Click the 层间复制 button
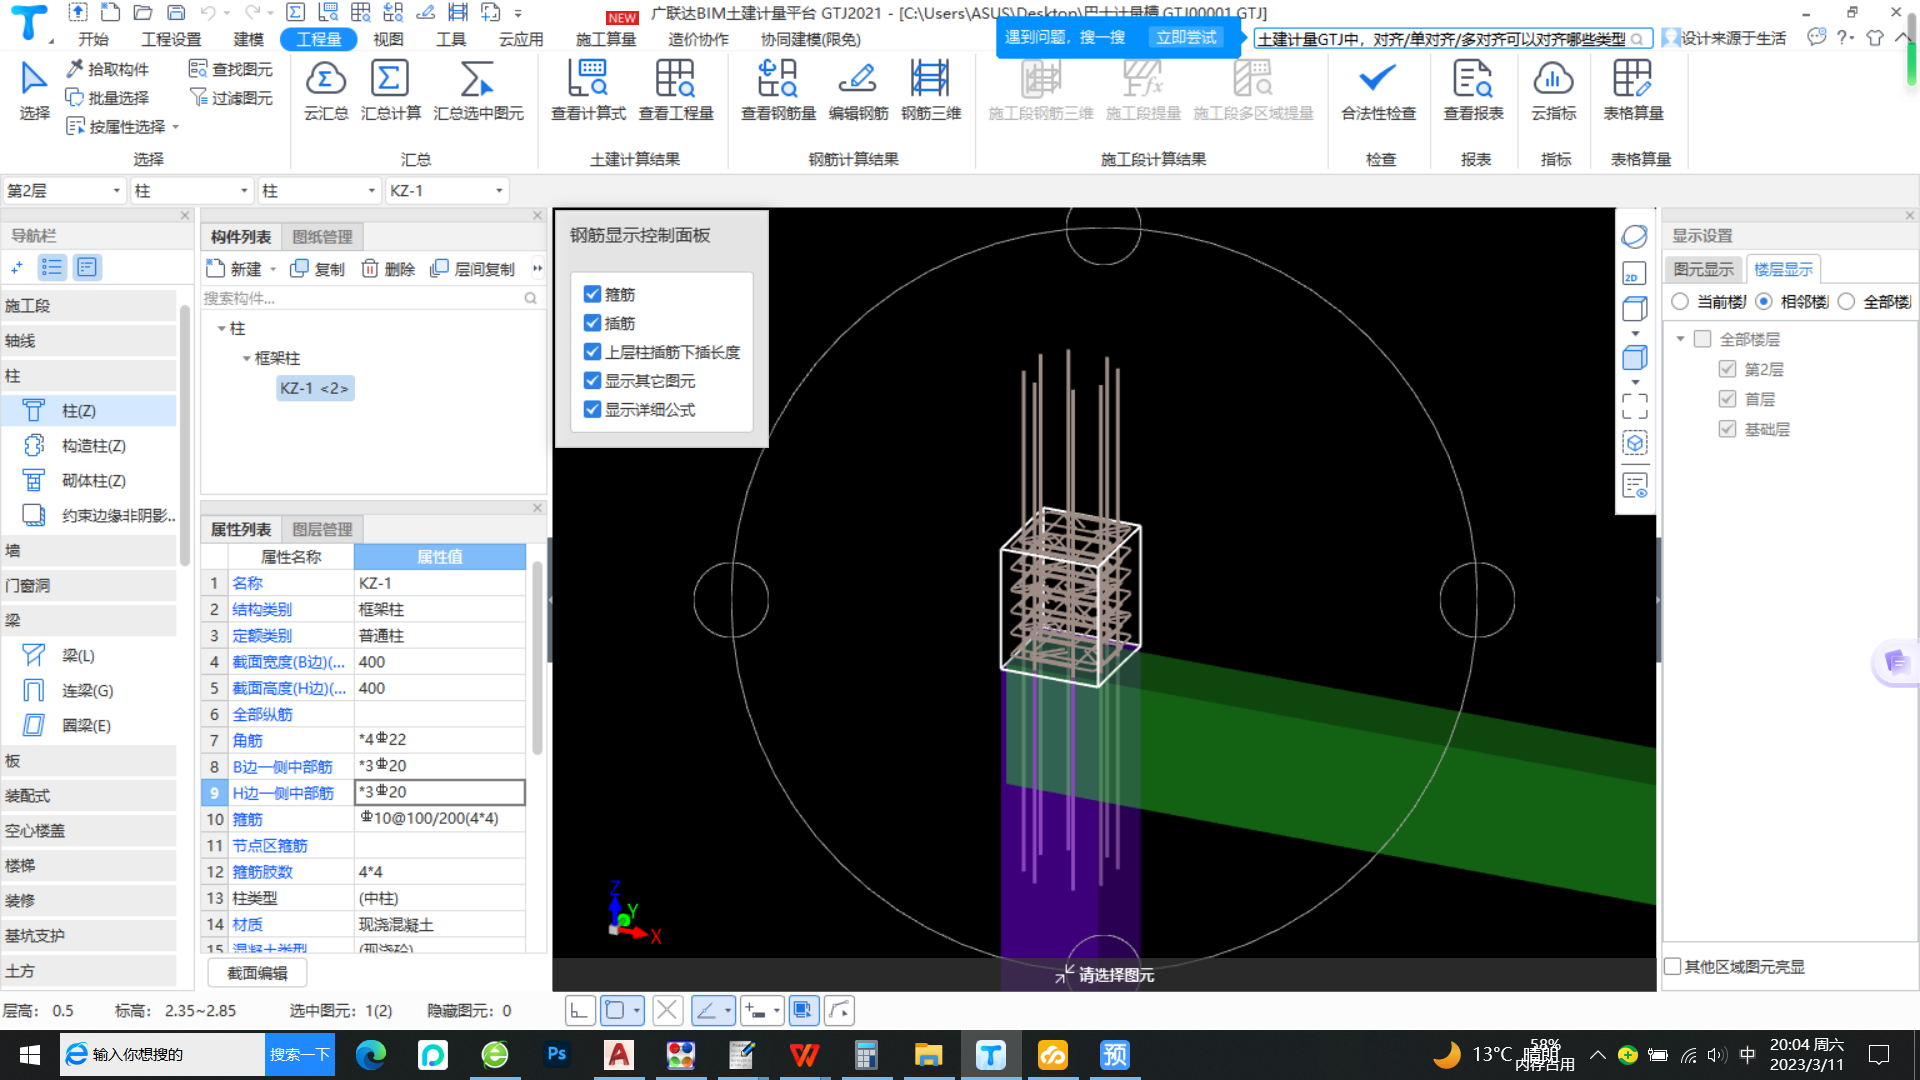 click(x=473, y=269)
